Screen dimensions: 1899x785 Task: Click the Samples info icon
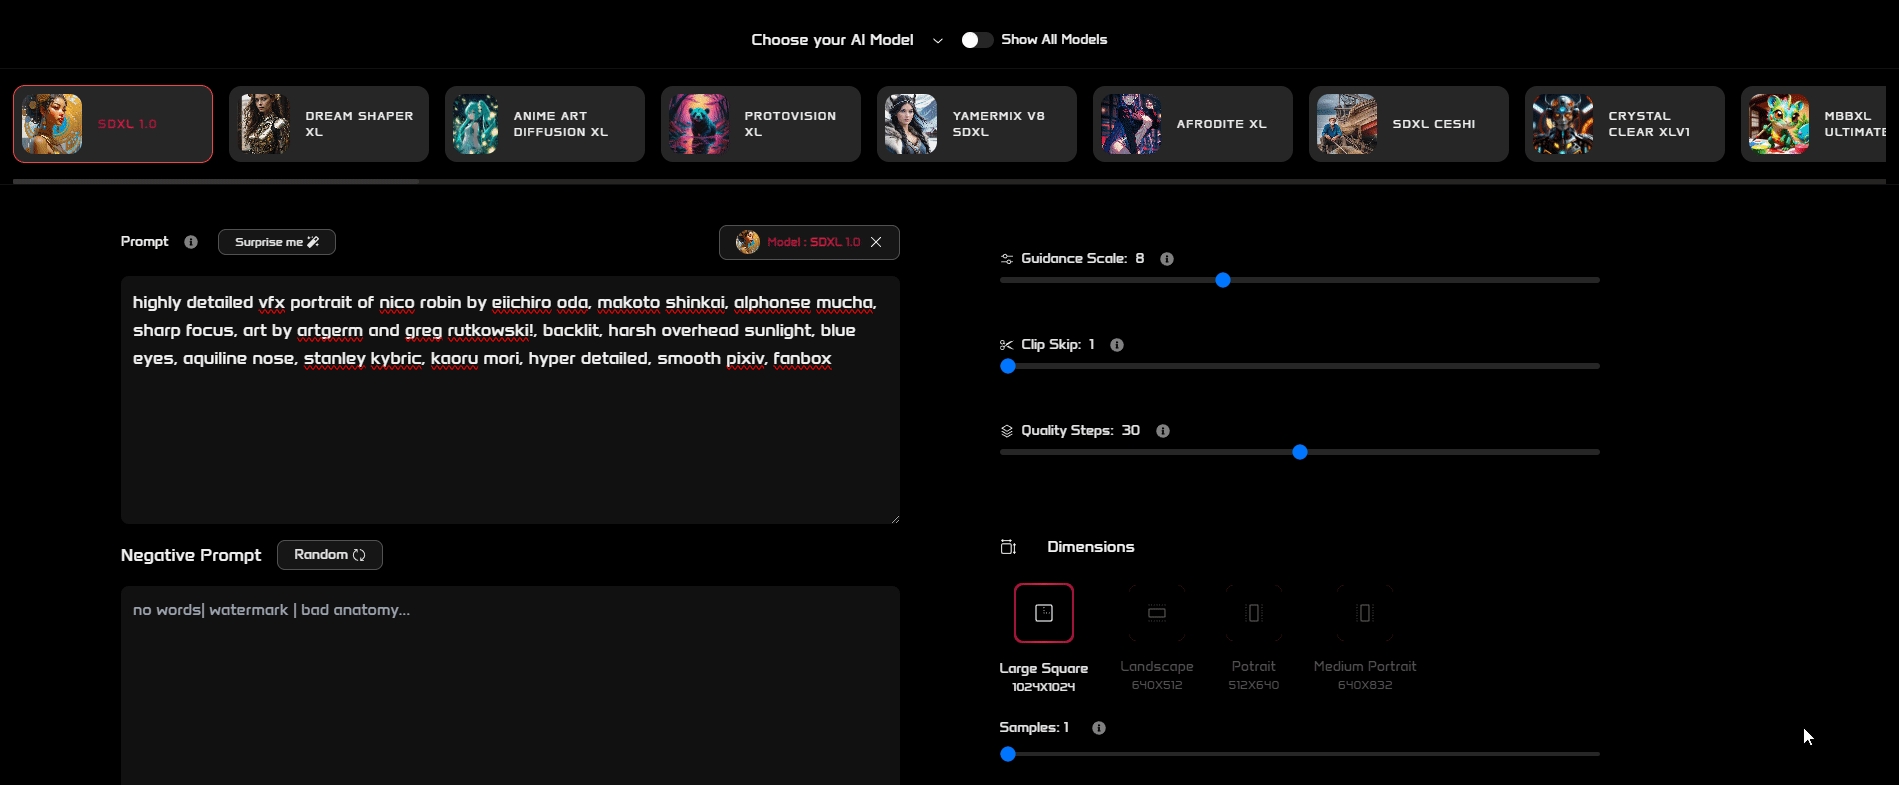[1099, 728]
